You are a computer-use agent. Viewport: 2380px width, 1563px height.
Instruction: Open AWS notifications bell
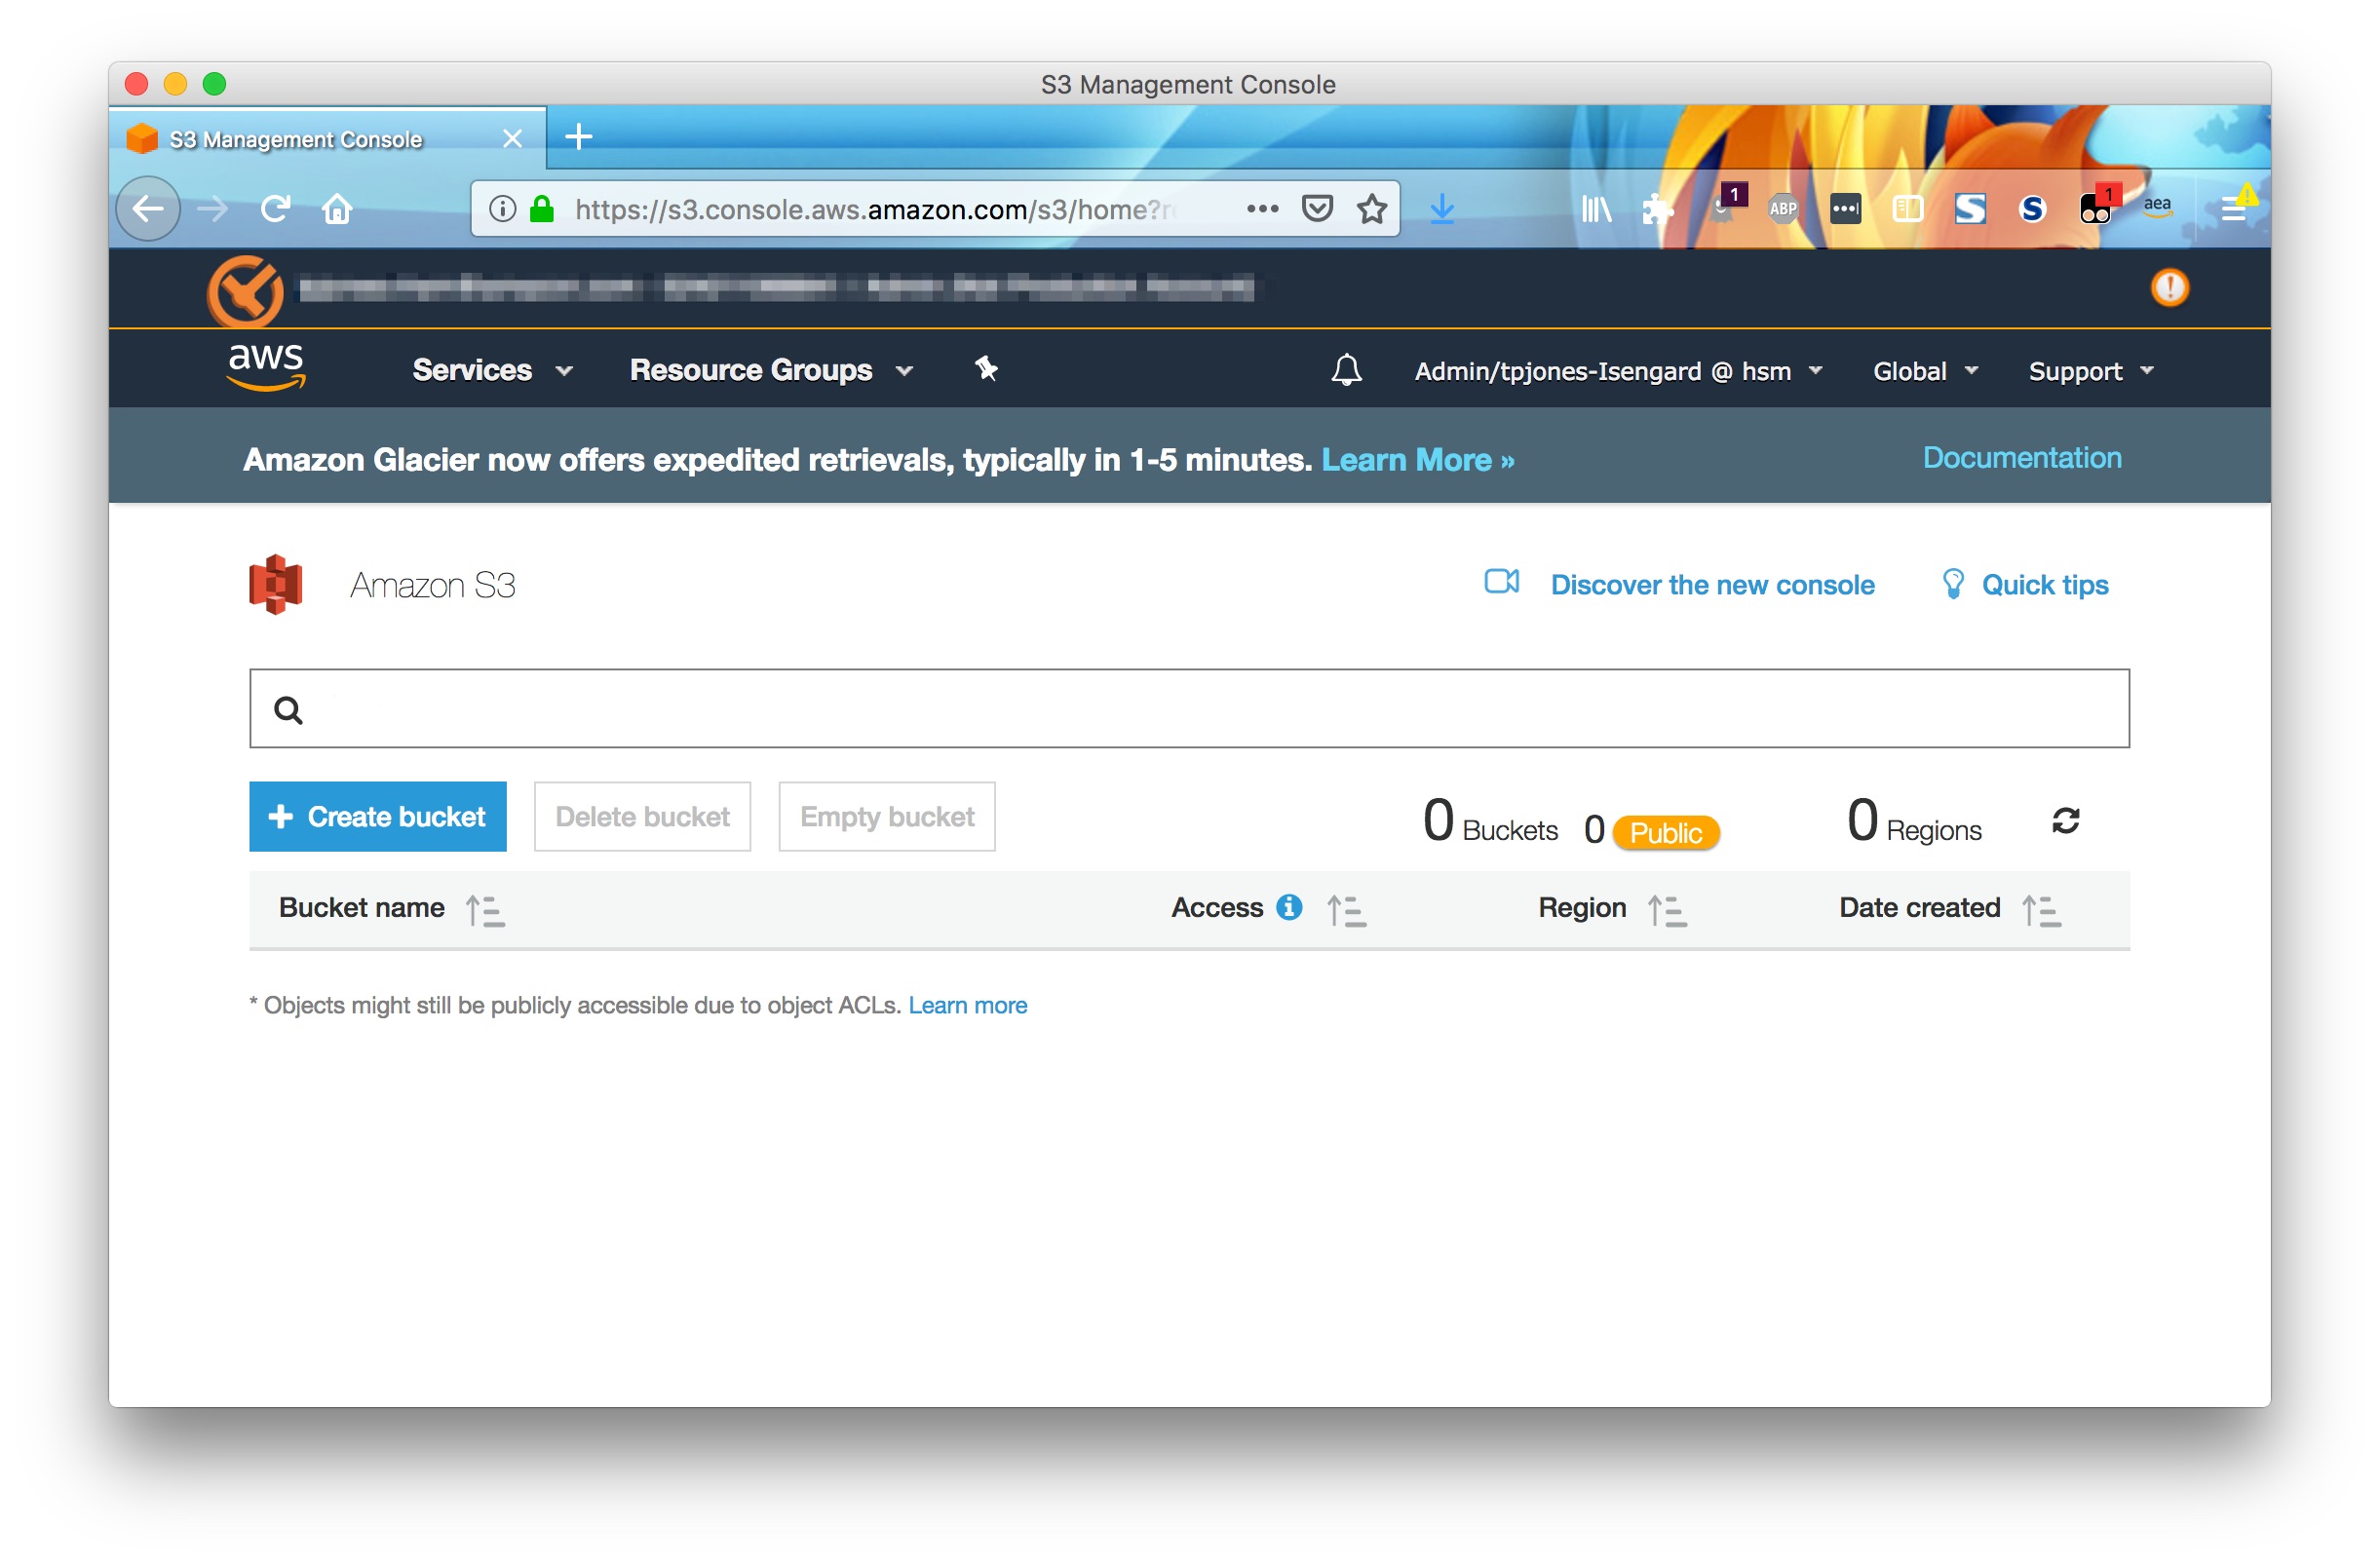[x=1347, y=370]
